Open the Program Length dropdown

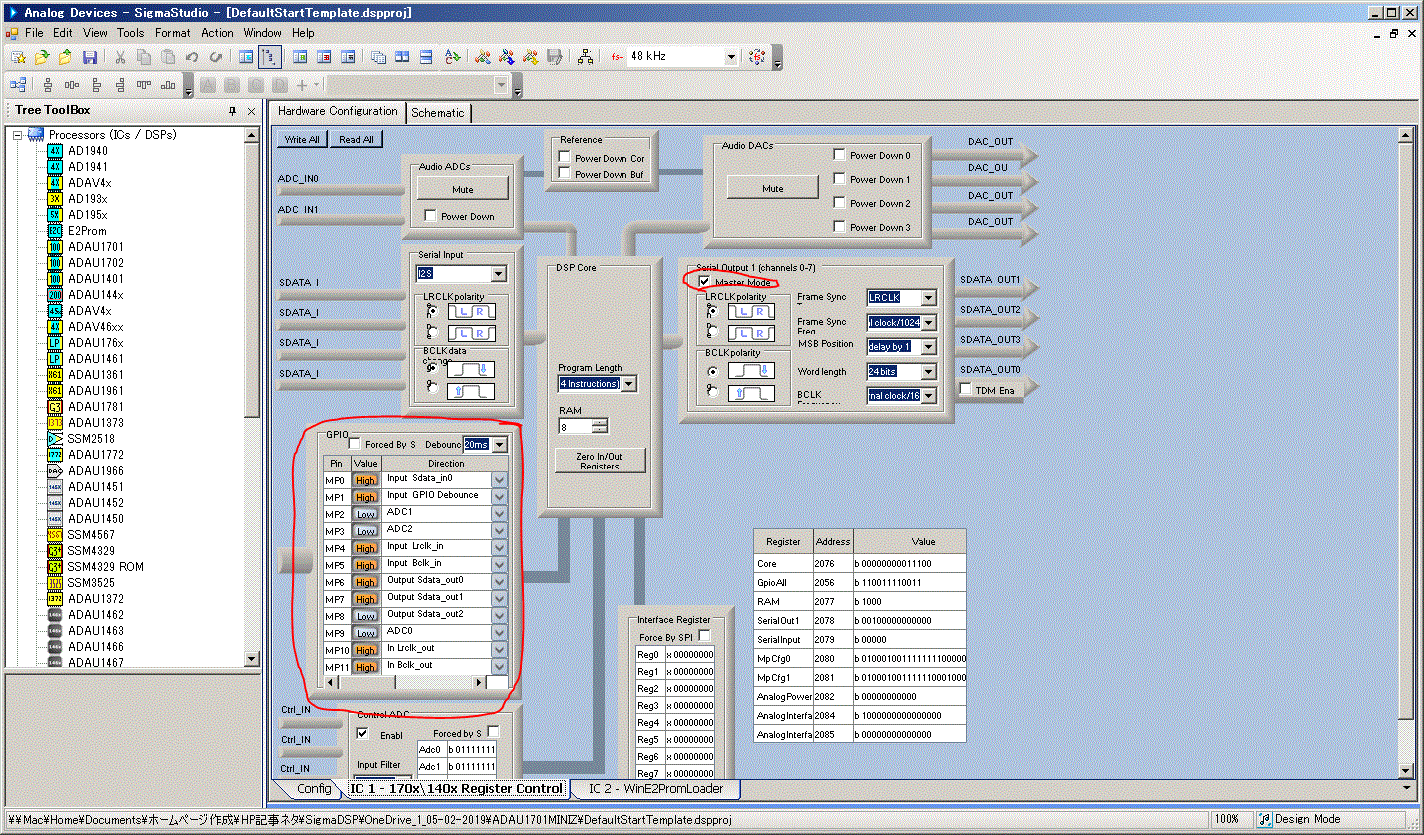point(629,384)
